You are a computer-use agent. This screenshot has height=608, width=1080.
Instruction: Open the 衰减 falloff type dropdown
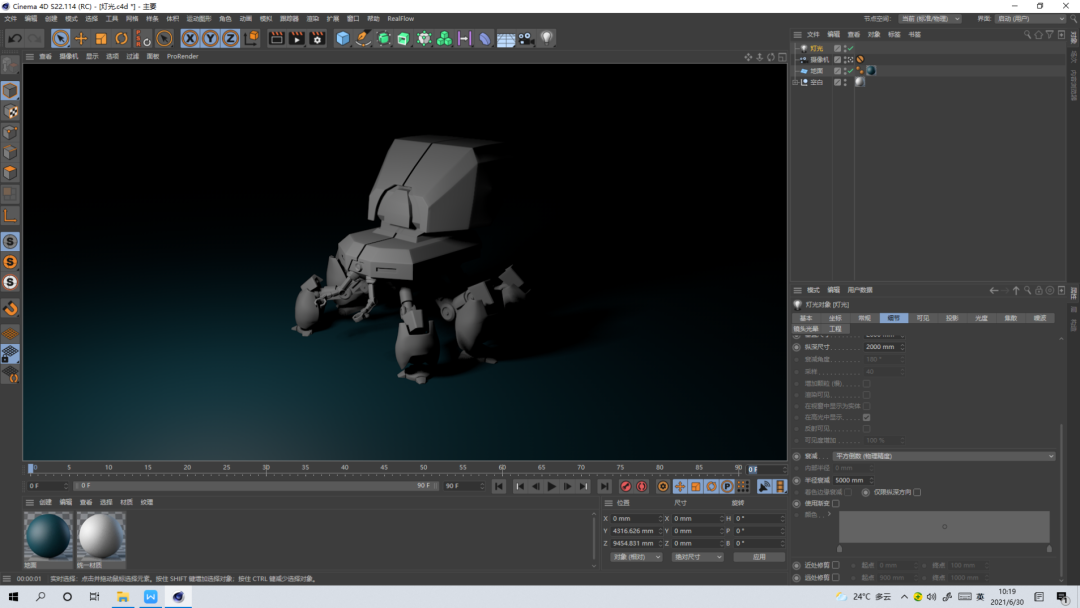click(944, 456)
